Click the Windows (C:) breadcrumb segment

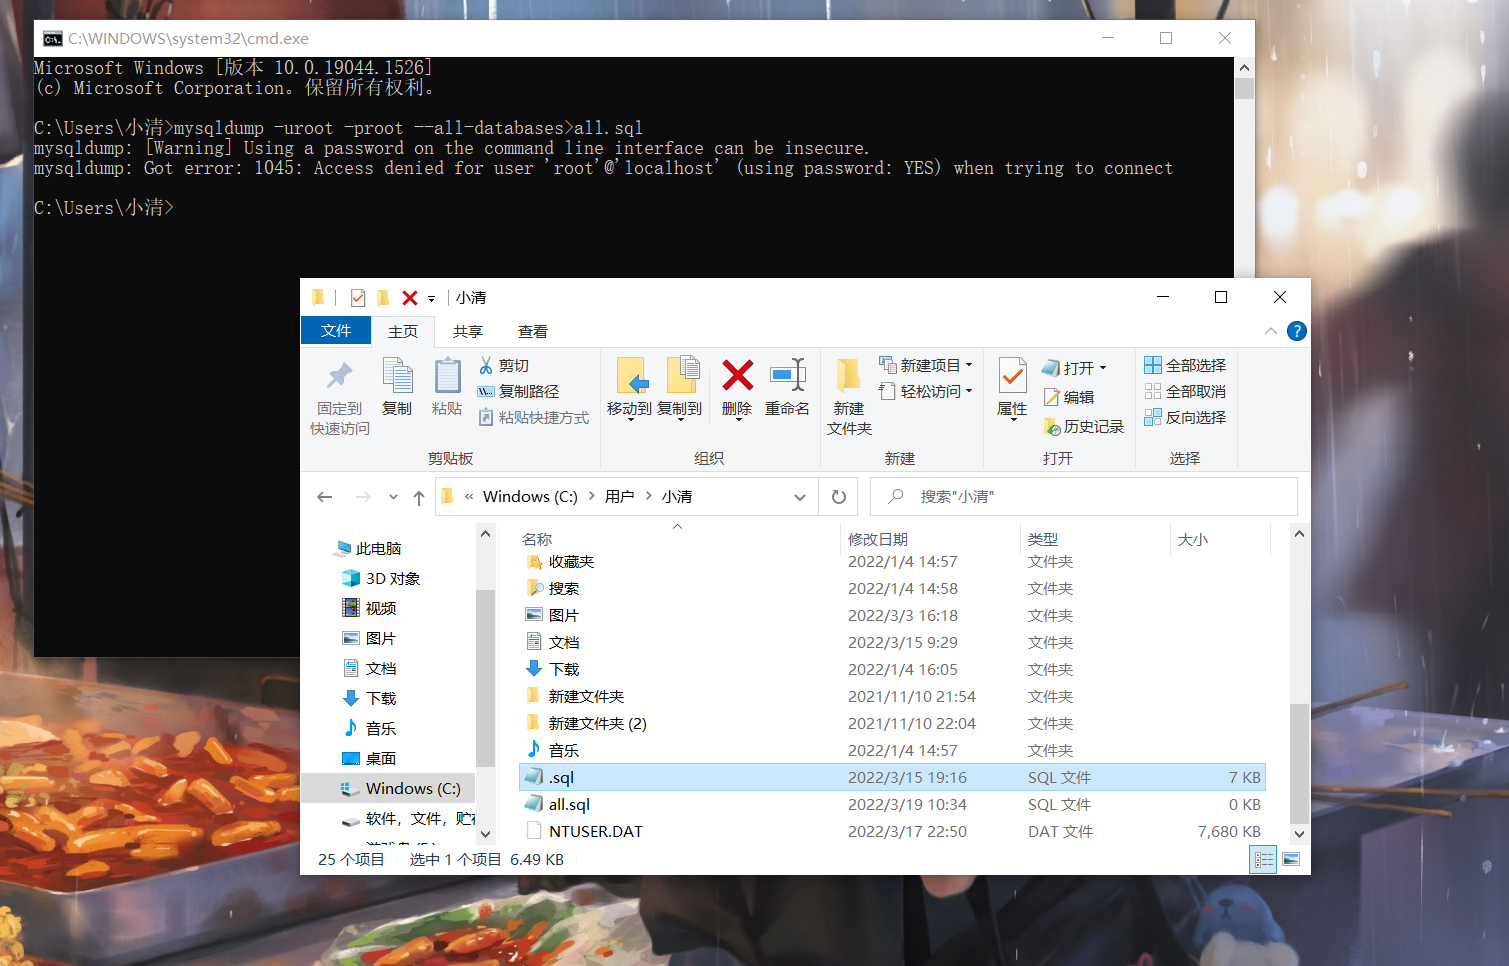[530, 497]
